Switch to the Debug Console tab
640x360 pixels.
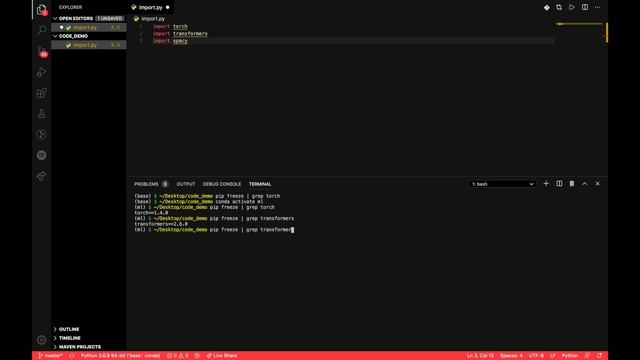tap(222, 184)
